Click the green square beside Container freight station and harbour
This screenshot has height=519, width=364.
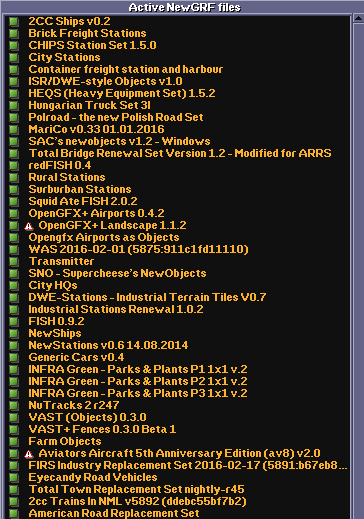[14, 70]
